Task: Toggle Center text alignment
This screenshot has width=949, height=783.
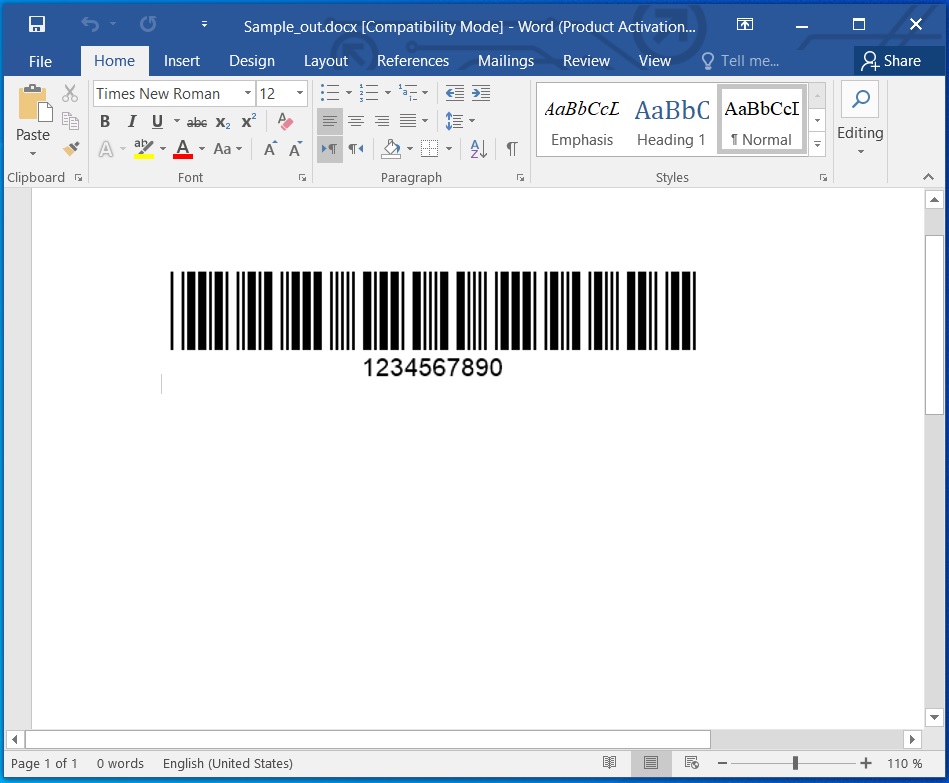Action: coord(356,121)
